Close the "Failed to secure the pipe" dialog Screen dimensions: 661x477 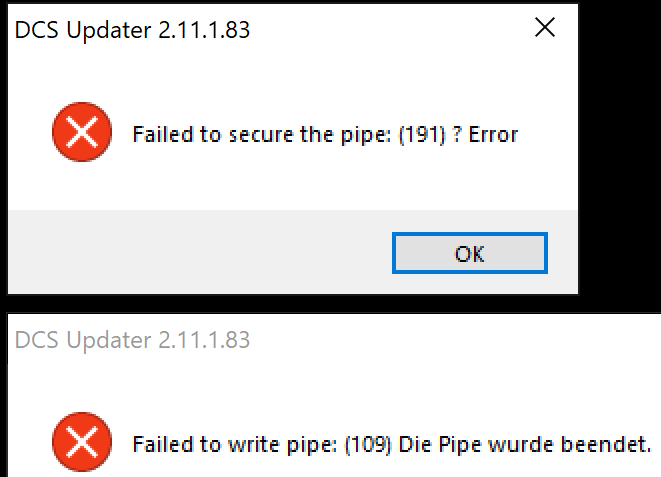(545, 27)
